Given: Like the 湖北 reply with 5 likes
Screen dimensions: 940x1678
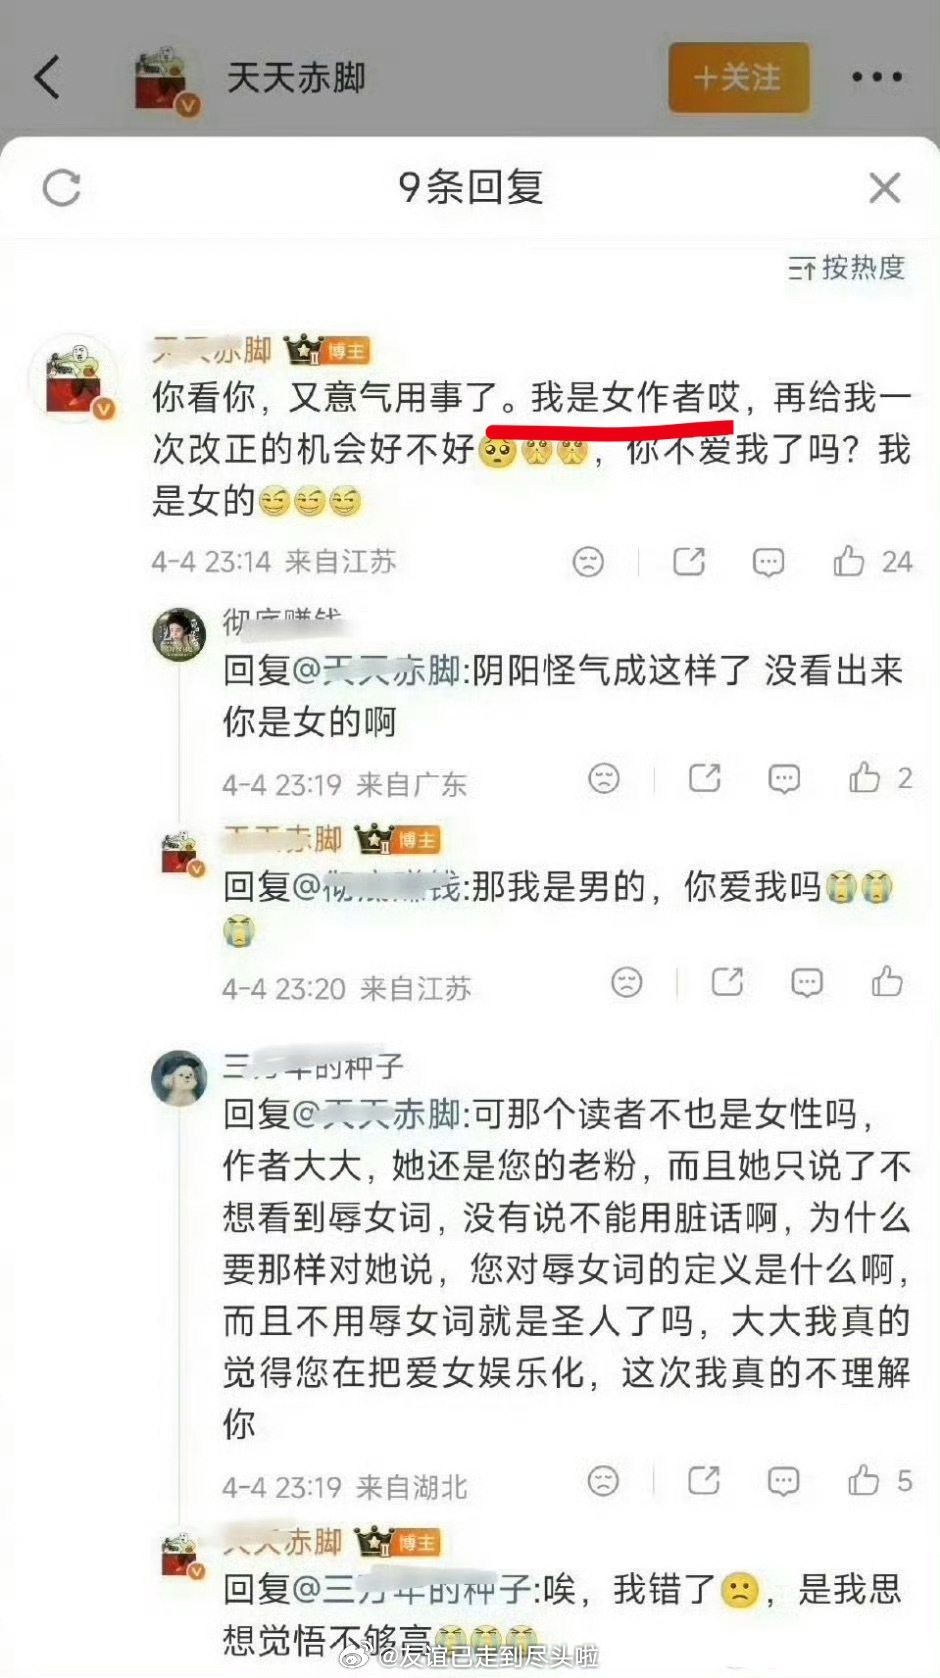Looking at the screenshot, I should pyautogui.click(x=879, y=1480).
